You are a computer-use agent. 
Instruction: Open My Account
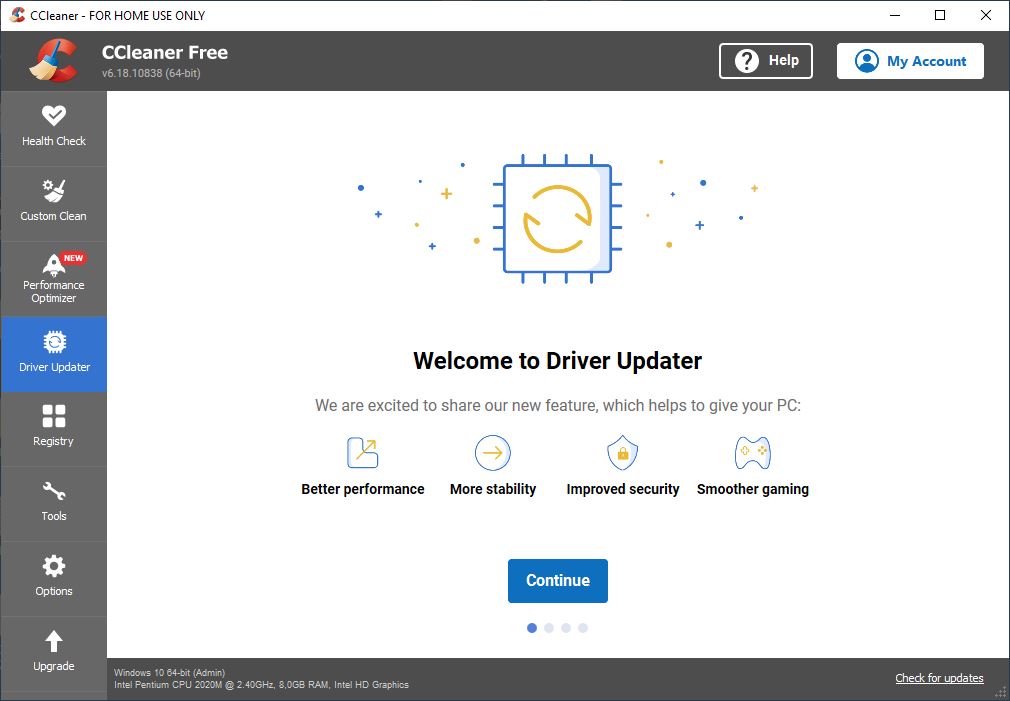coord(910,61)
